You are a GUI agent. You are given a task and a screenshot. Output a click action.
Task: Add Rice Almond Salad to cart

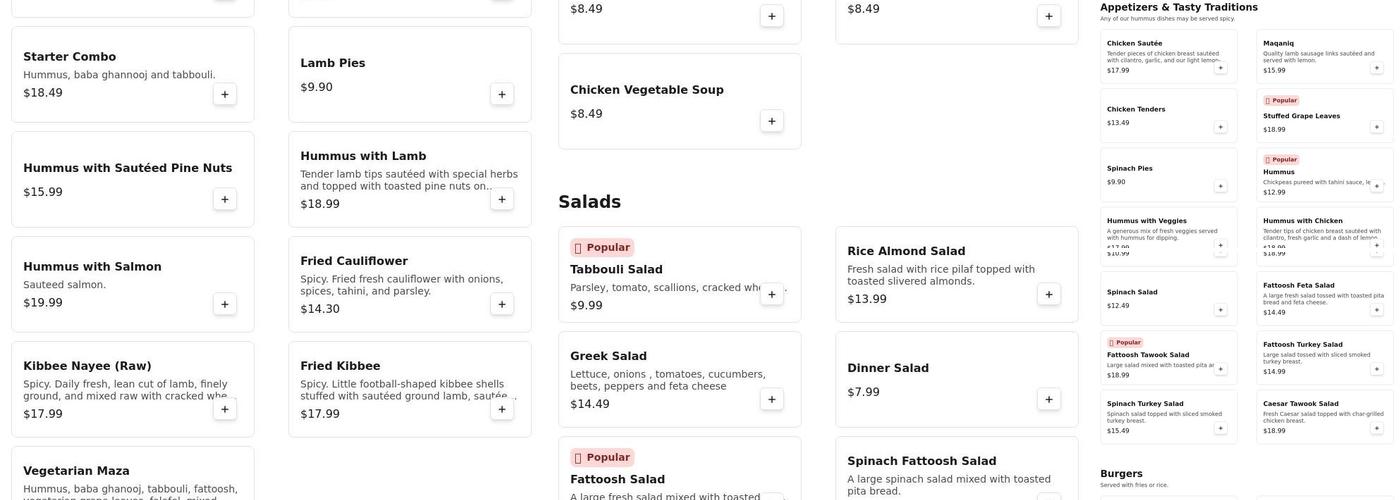click(1049, 294)
